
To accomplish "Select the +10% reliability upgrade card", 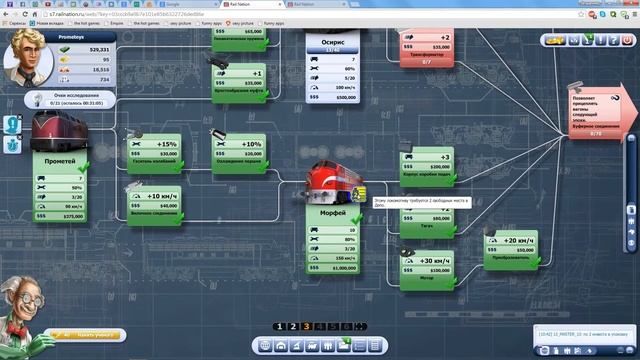I will click(239, 154).
